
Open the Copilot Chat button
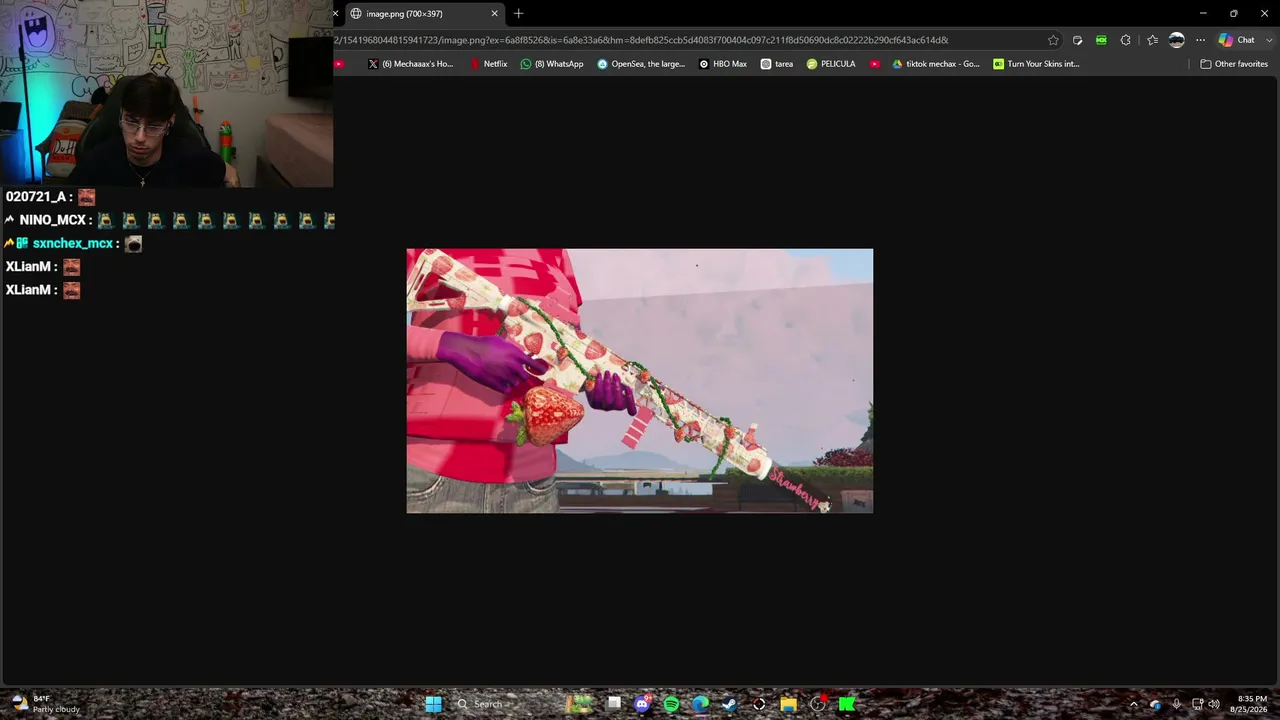[x=1237, y=40]
